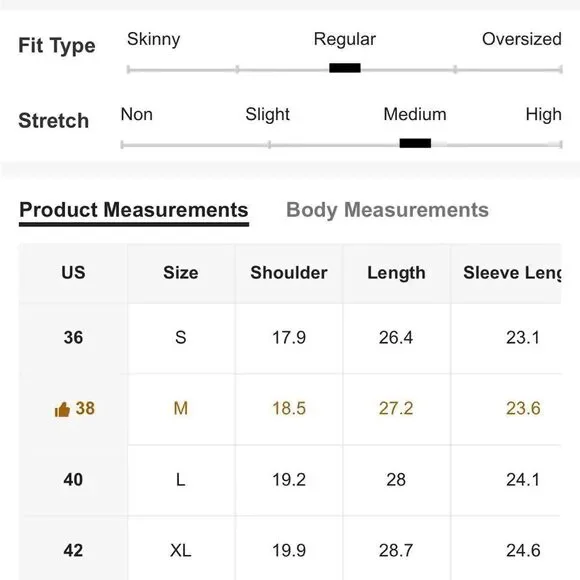Click the Fit Type slider black marker
580x580 pixels.
(x=345, y=68)
